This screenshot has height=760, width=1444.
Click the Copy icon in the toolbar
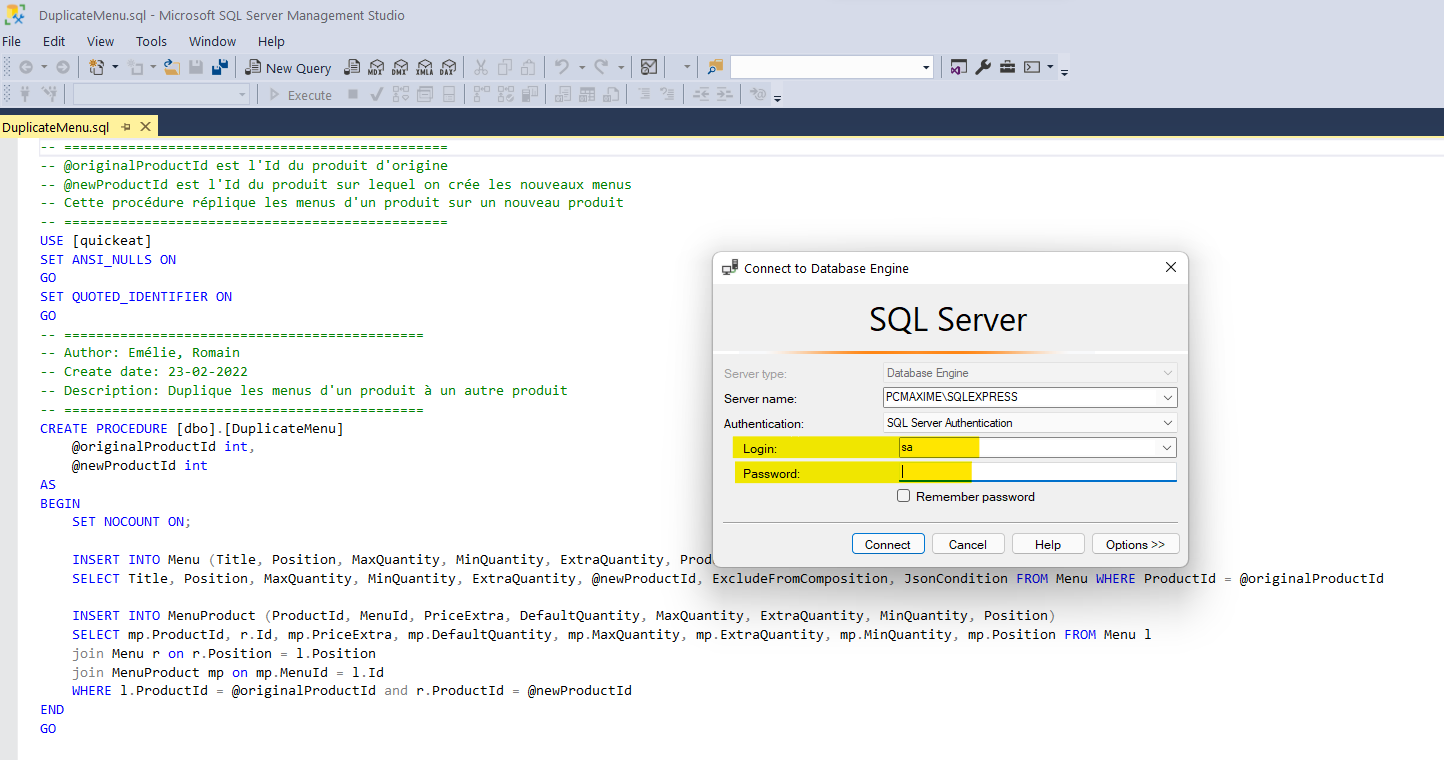point(504,67)
